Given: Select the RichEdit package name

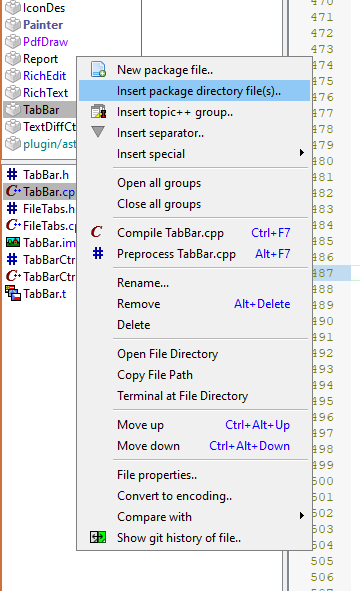Looking at the screenshot, I should click(44, 76).
